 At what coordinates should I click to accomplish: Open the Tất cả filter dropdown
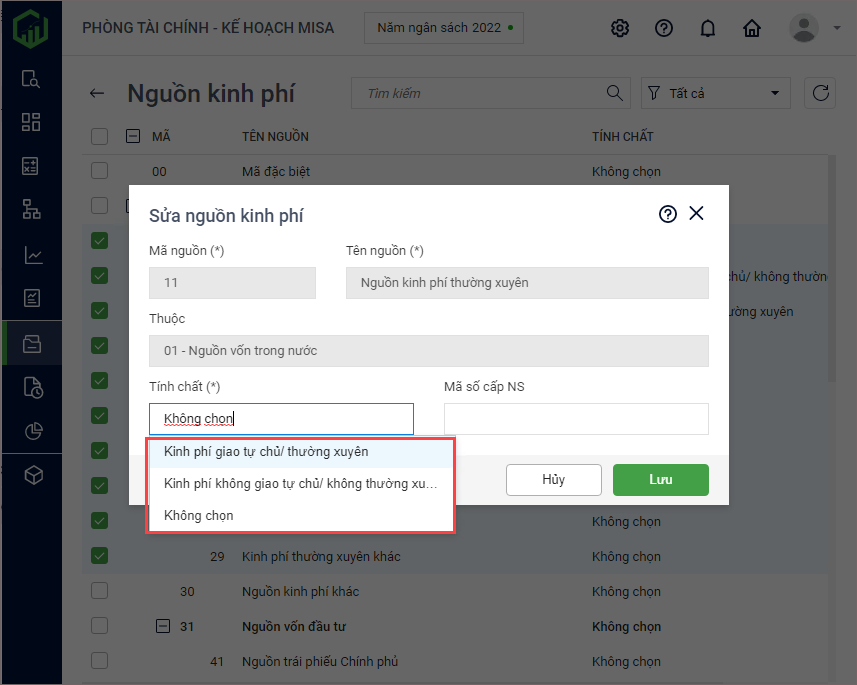(x=715, y=93)
